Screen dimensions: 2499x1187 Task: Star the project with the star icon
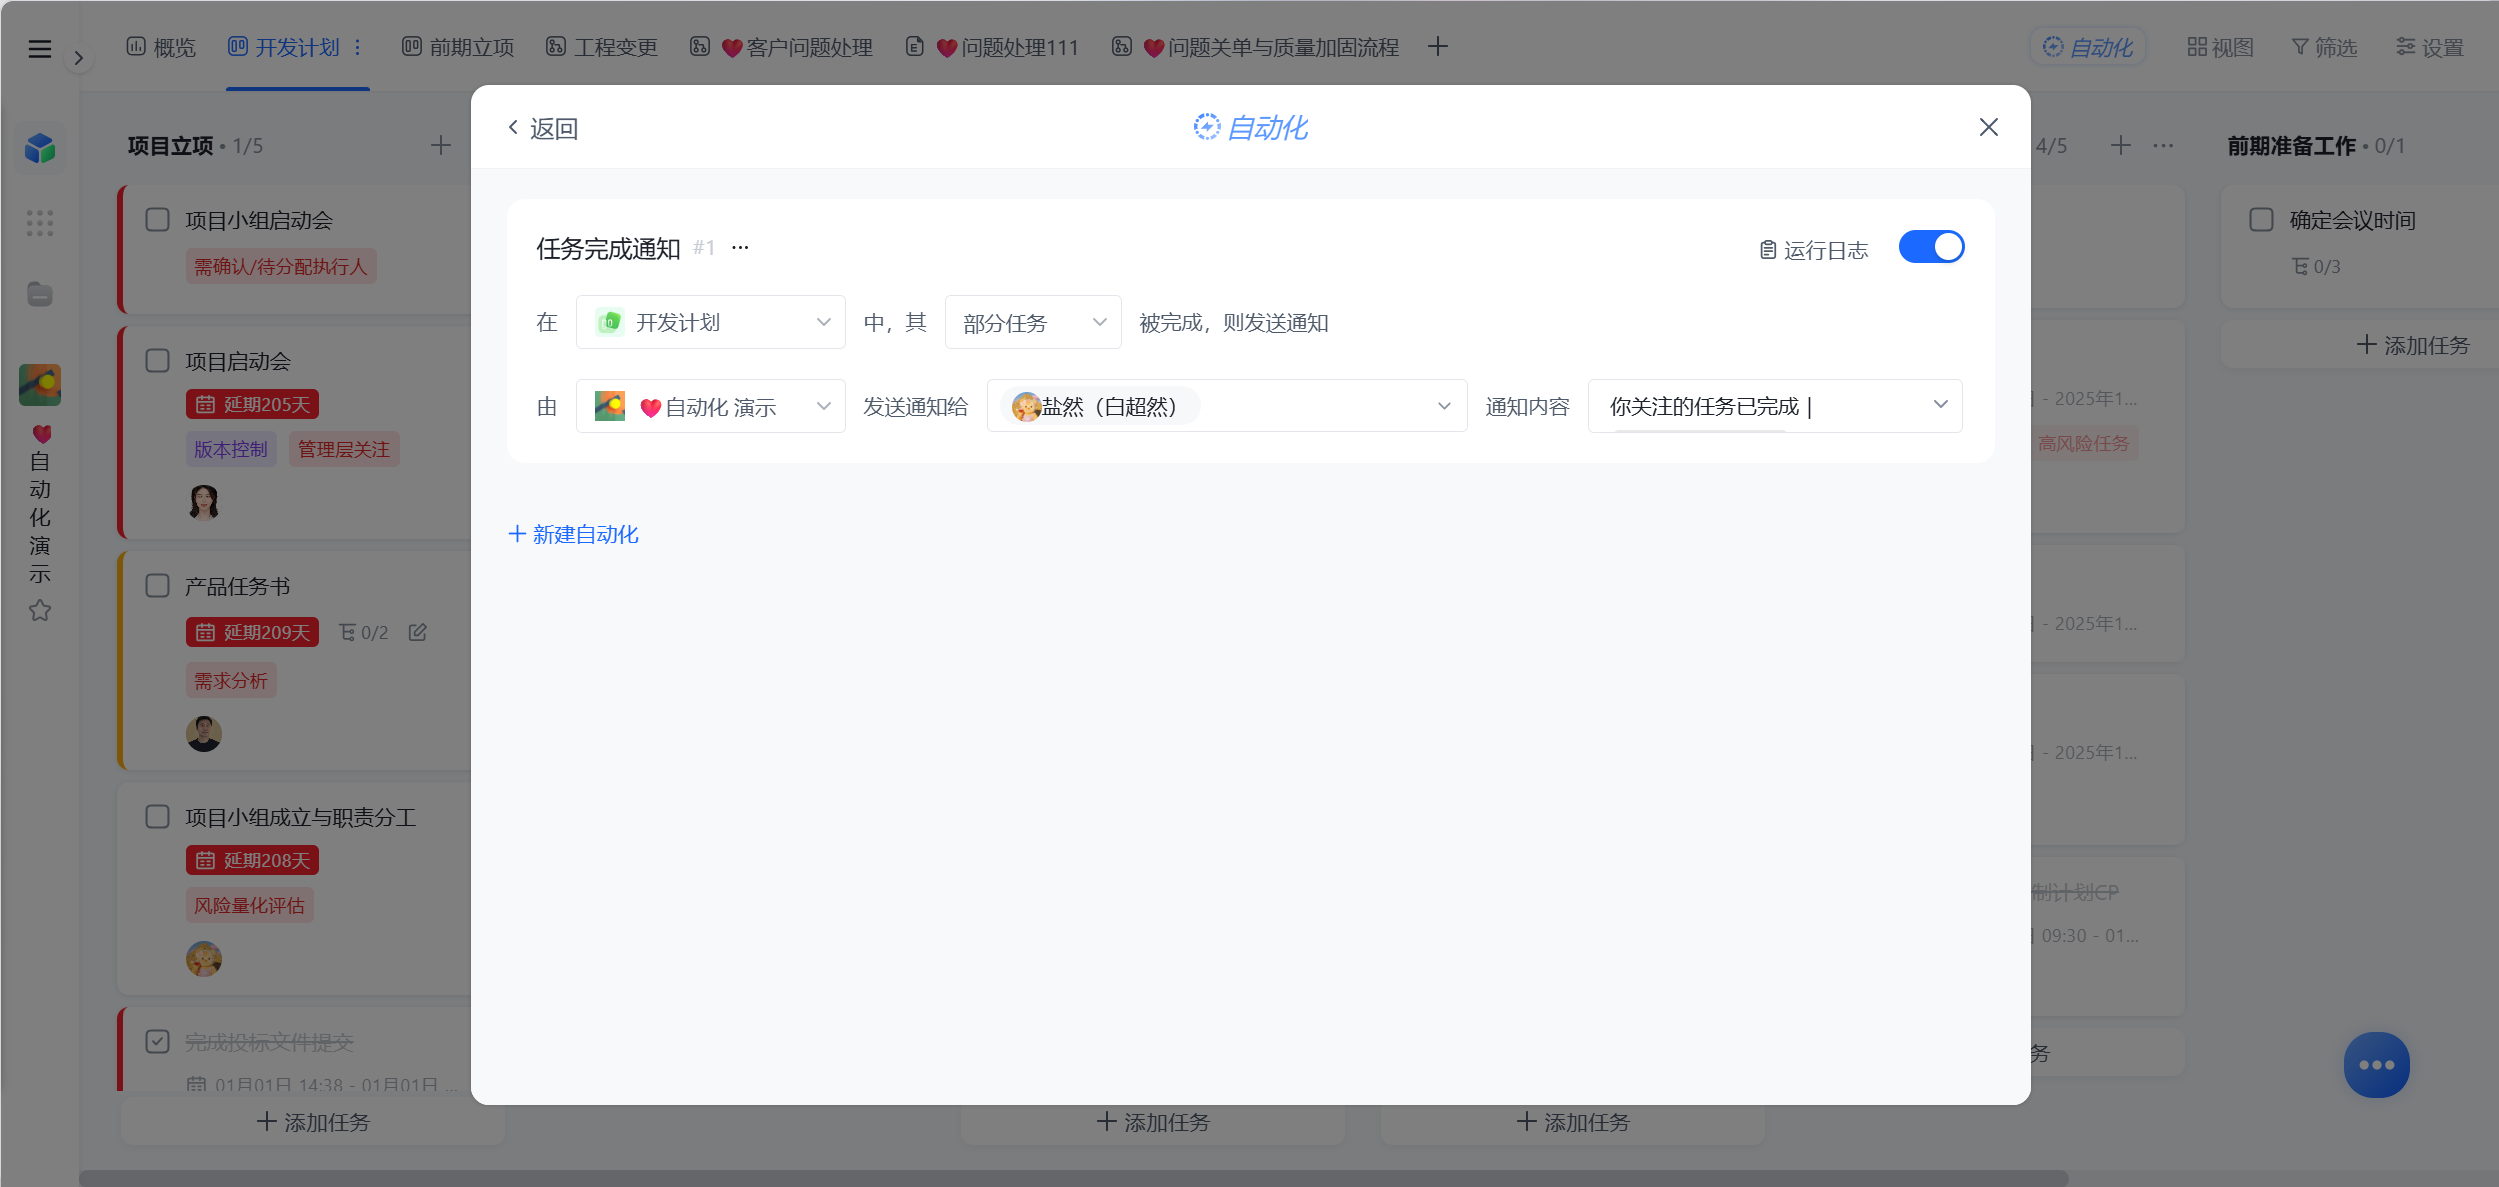coord(40,610)
